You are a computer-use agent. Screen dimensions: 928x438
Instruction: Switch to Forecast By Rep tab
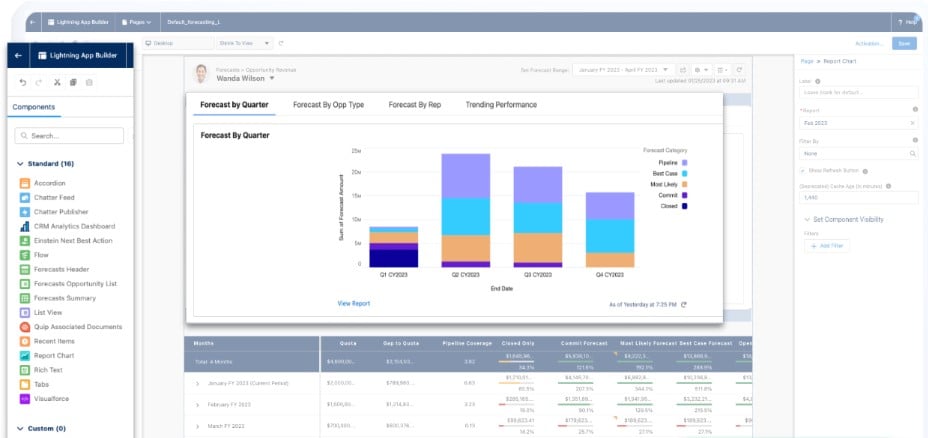415,105
